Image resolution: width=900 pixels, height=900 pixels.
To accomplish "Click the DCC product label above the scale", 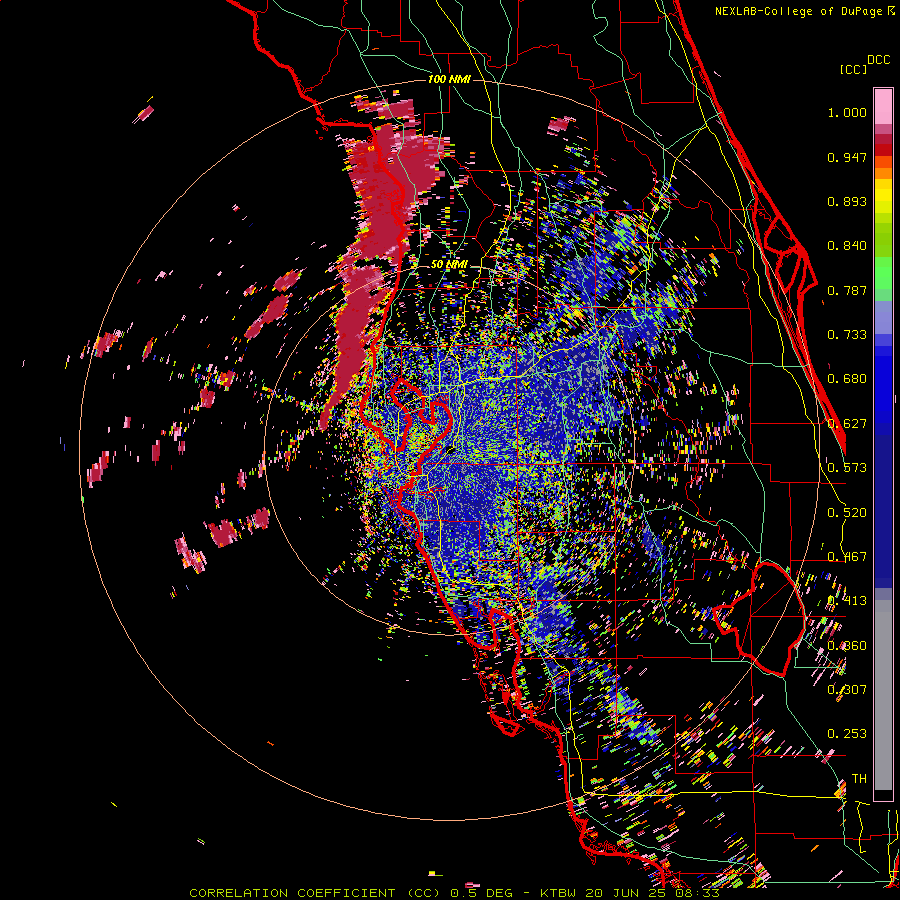I will [x=878, y=60].
